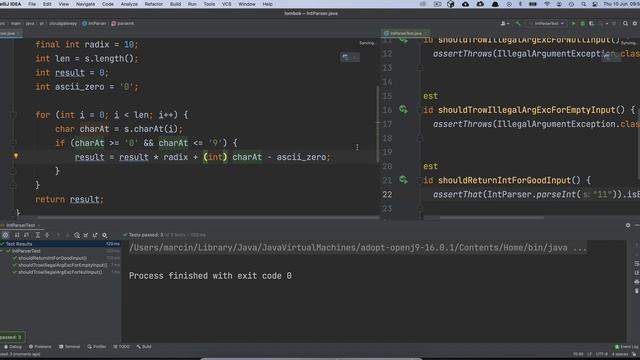Open the Build tool window button

[144, 347]
